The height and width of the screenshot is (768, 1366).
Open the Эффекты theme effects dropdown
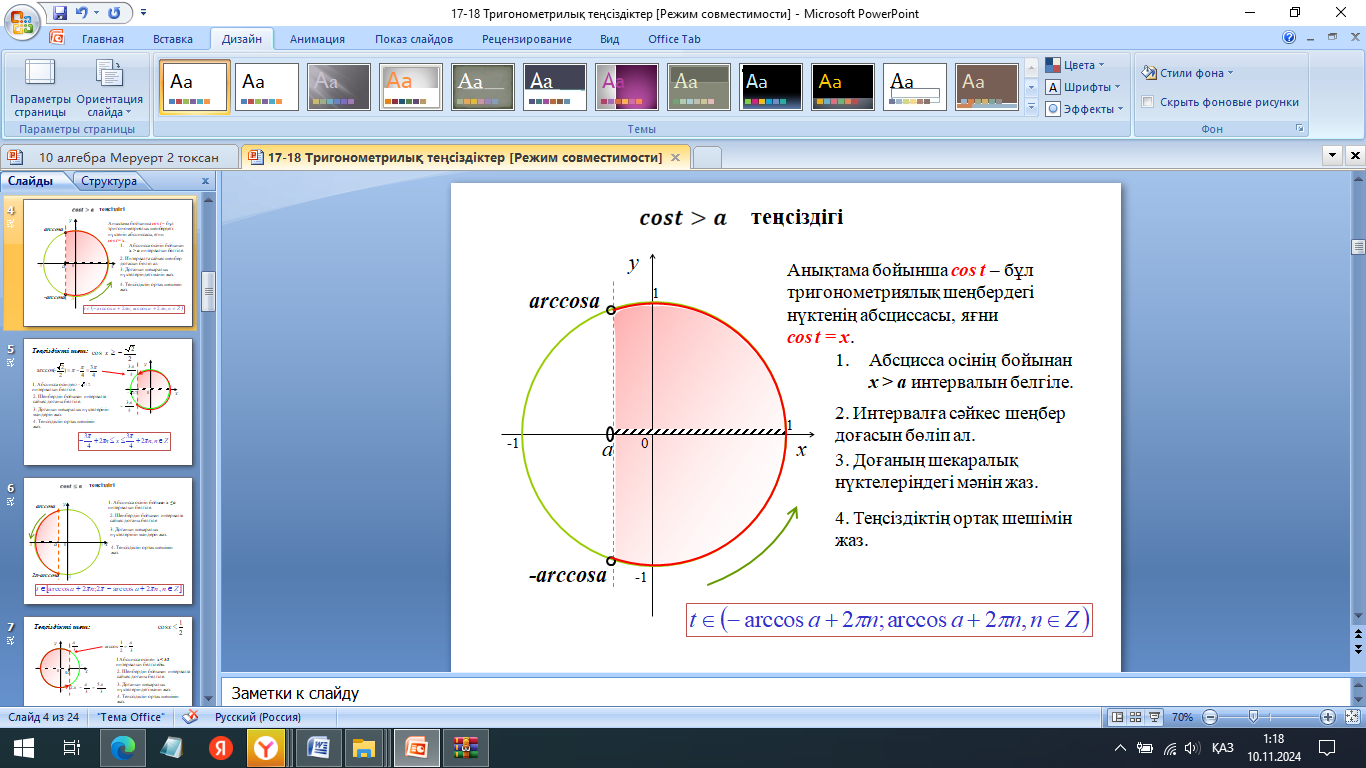click(x=1084, y=109)
